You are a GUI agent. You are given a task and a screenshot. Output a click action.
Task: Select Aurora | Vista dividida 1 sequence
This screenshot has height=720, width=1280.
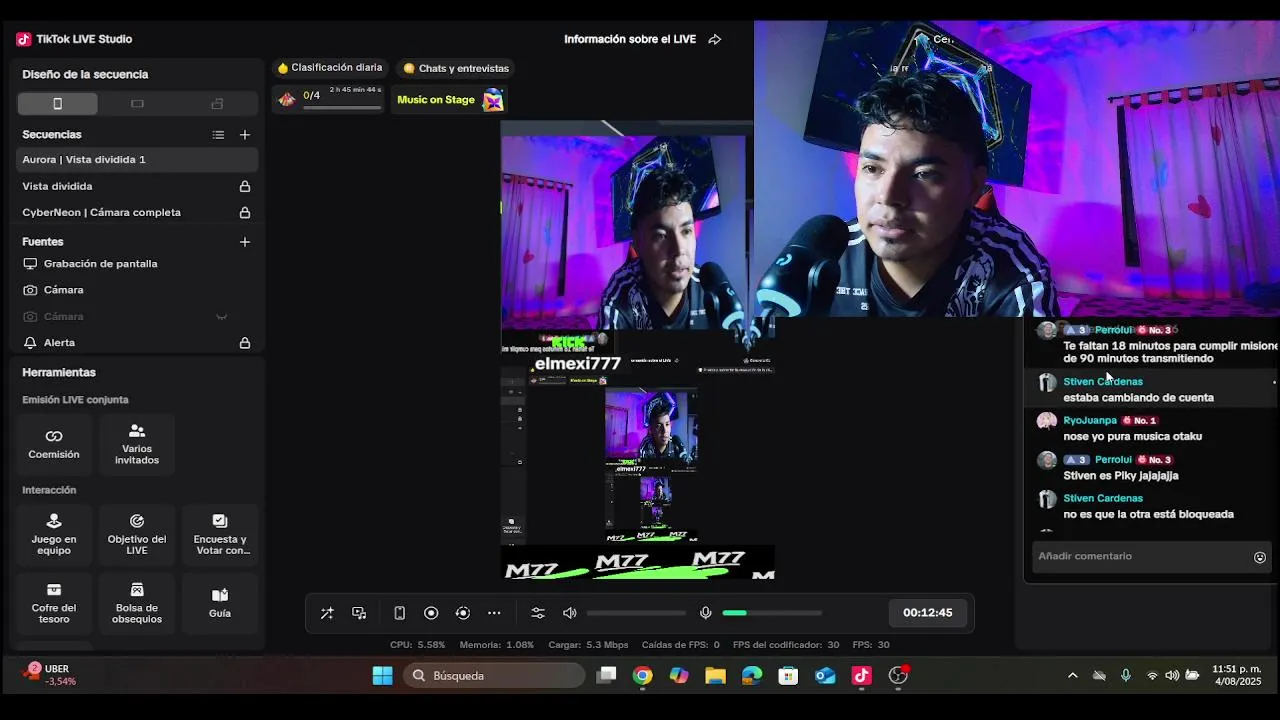pos(138,160)
